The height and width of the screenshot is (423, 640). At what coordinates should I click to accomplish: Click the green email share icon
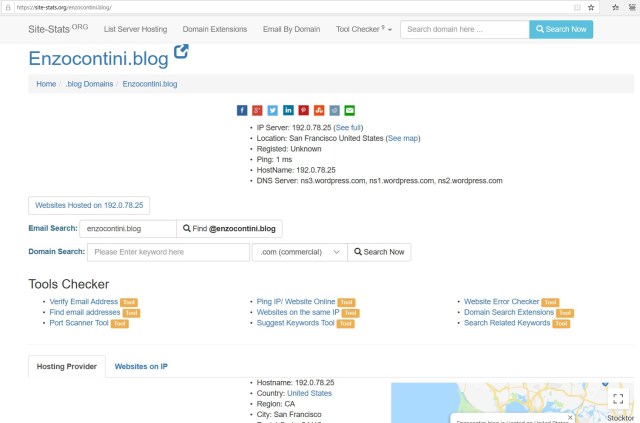coord(349,110)
